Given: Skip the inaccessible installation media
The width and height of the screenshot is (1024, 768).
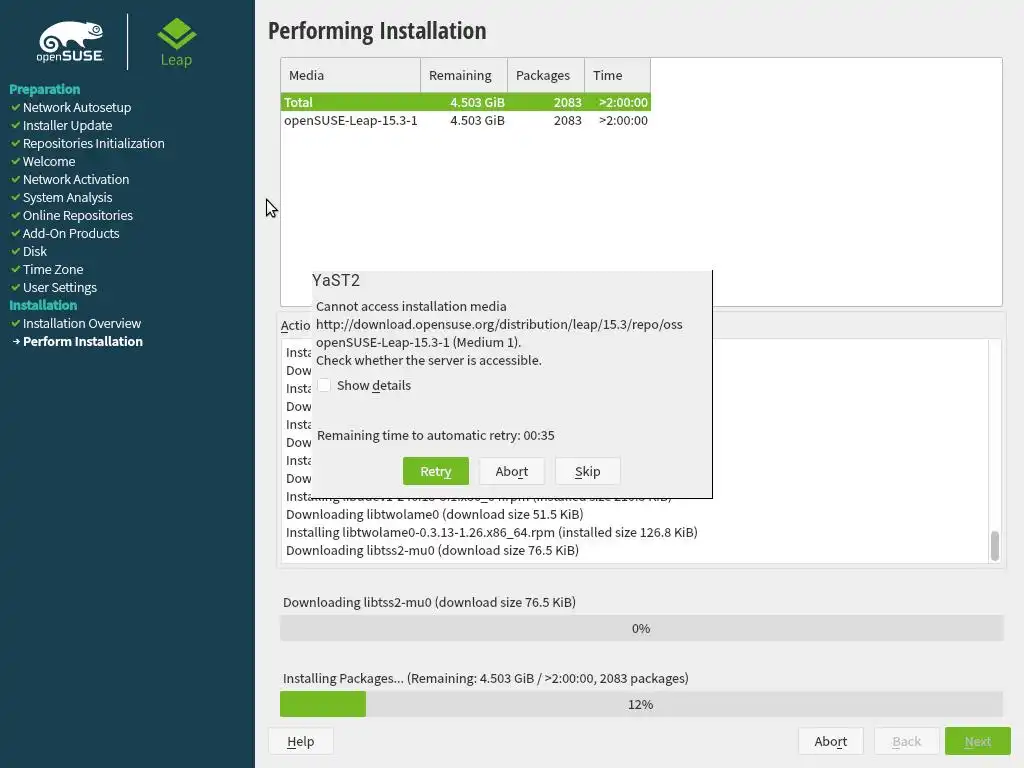Looking at the screenshot, I should tap(587, 471).
